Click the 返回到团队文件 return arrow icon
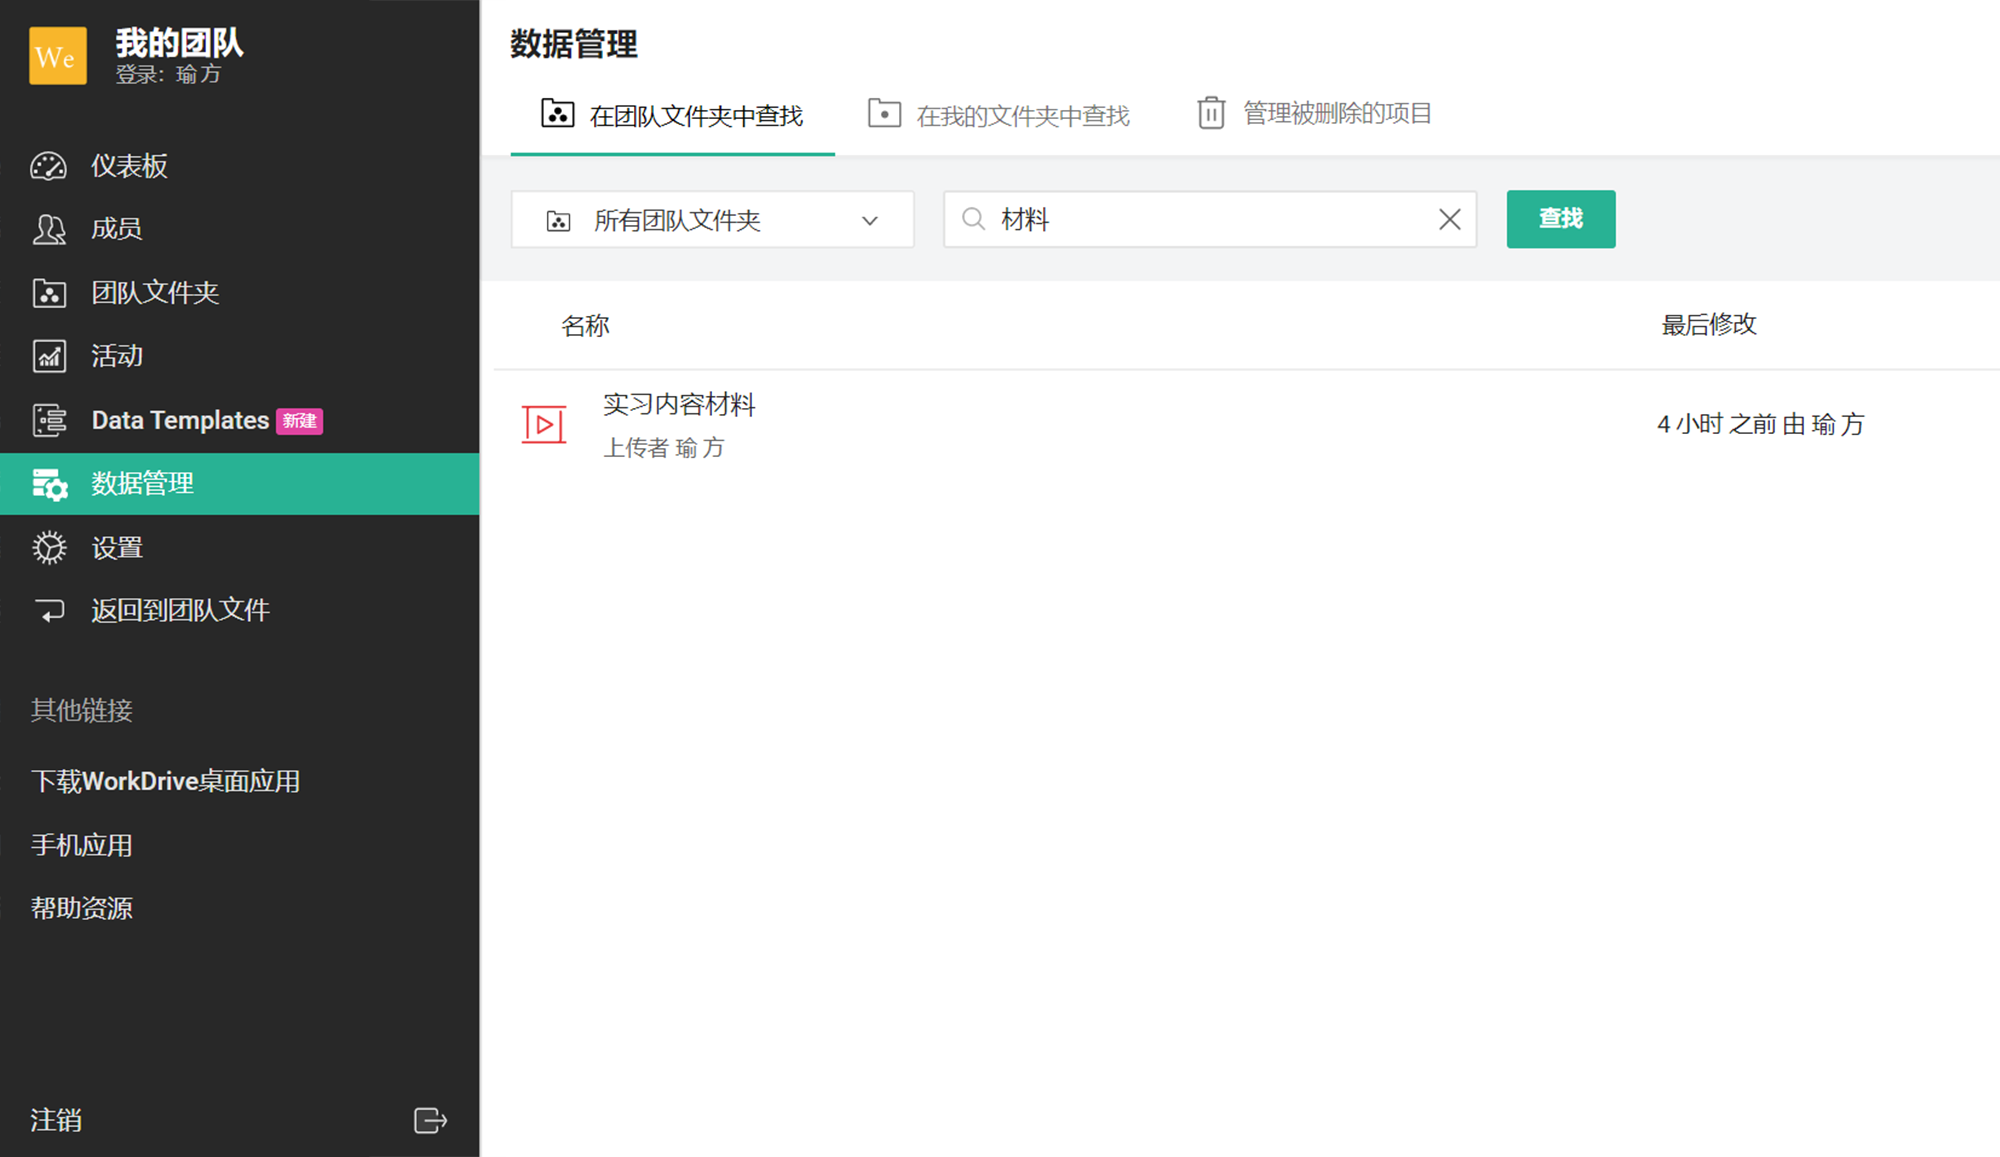 point(48,610)
